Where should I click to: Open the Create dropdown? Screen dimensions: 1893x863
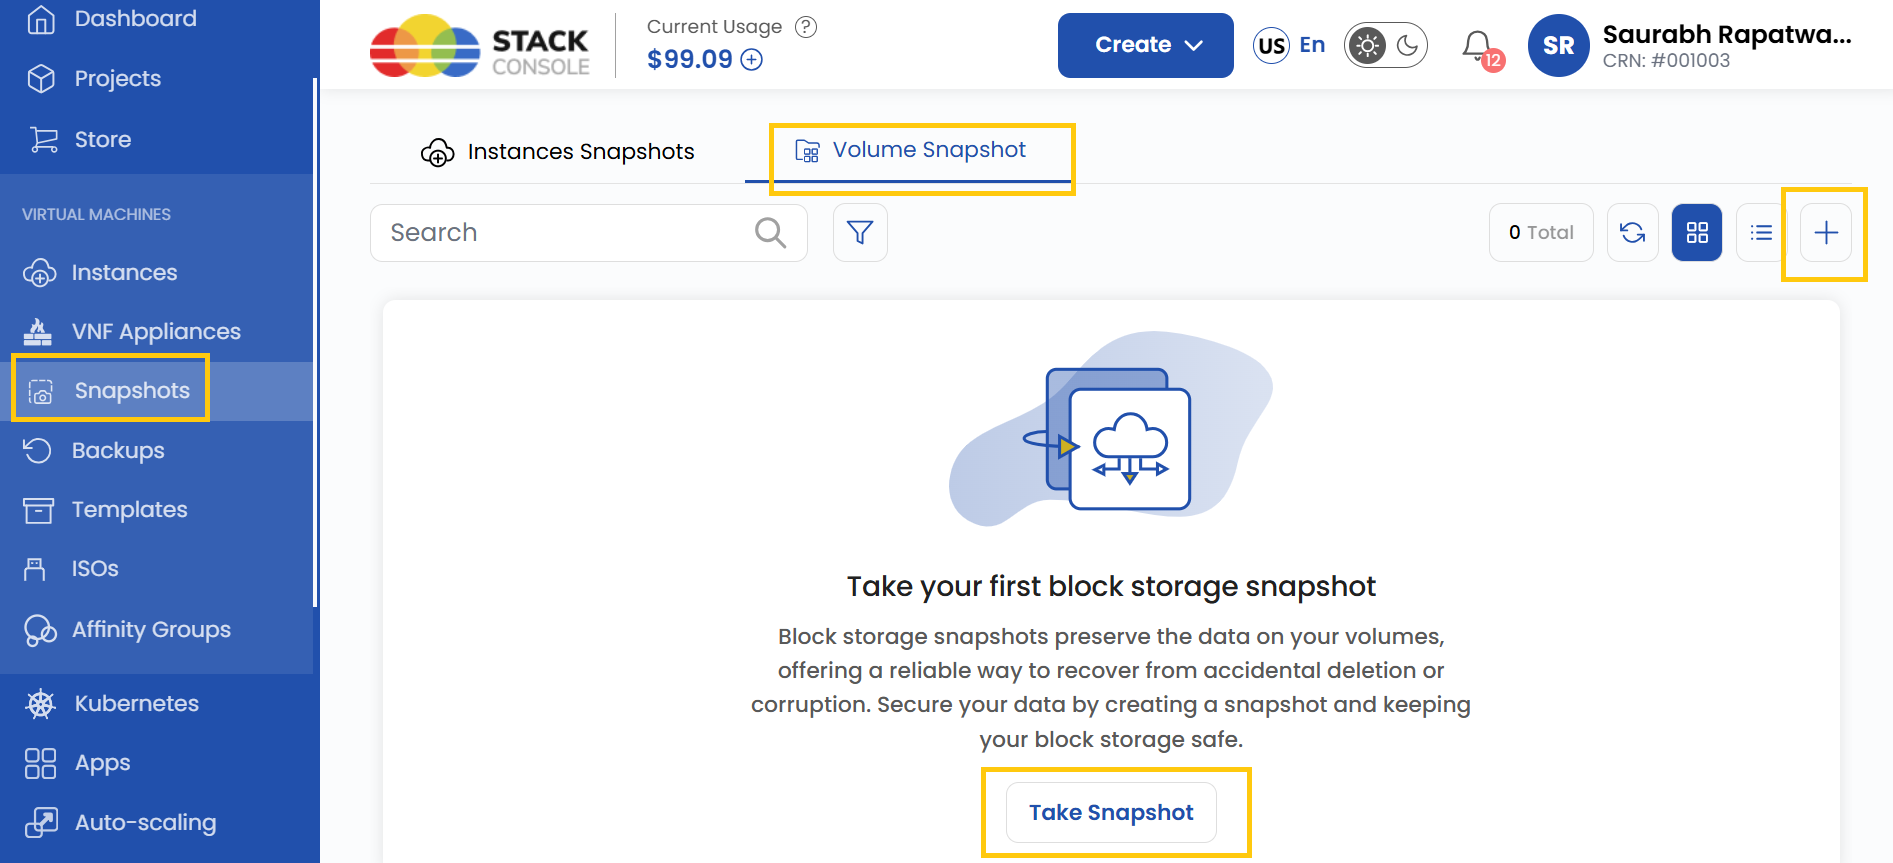(x=1145, y=45)
